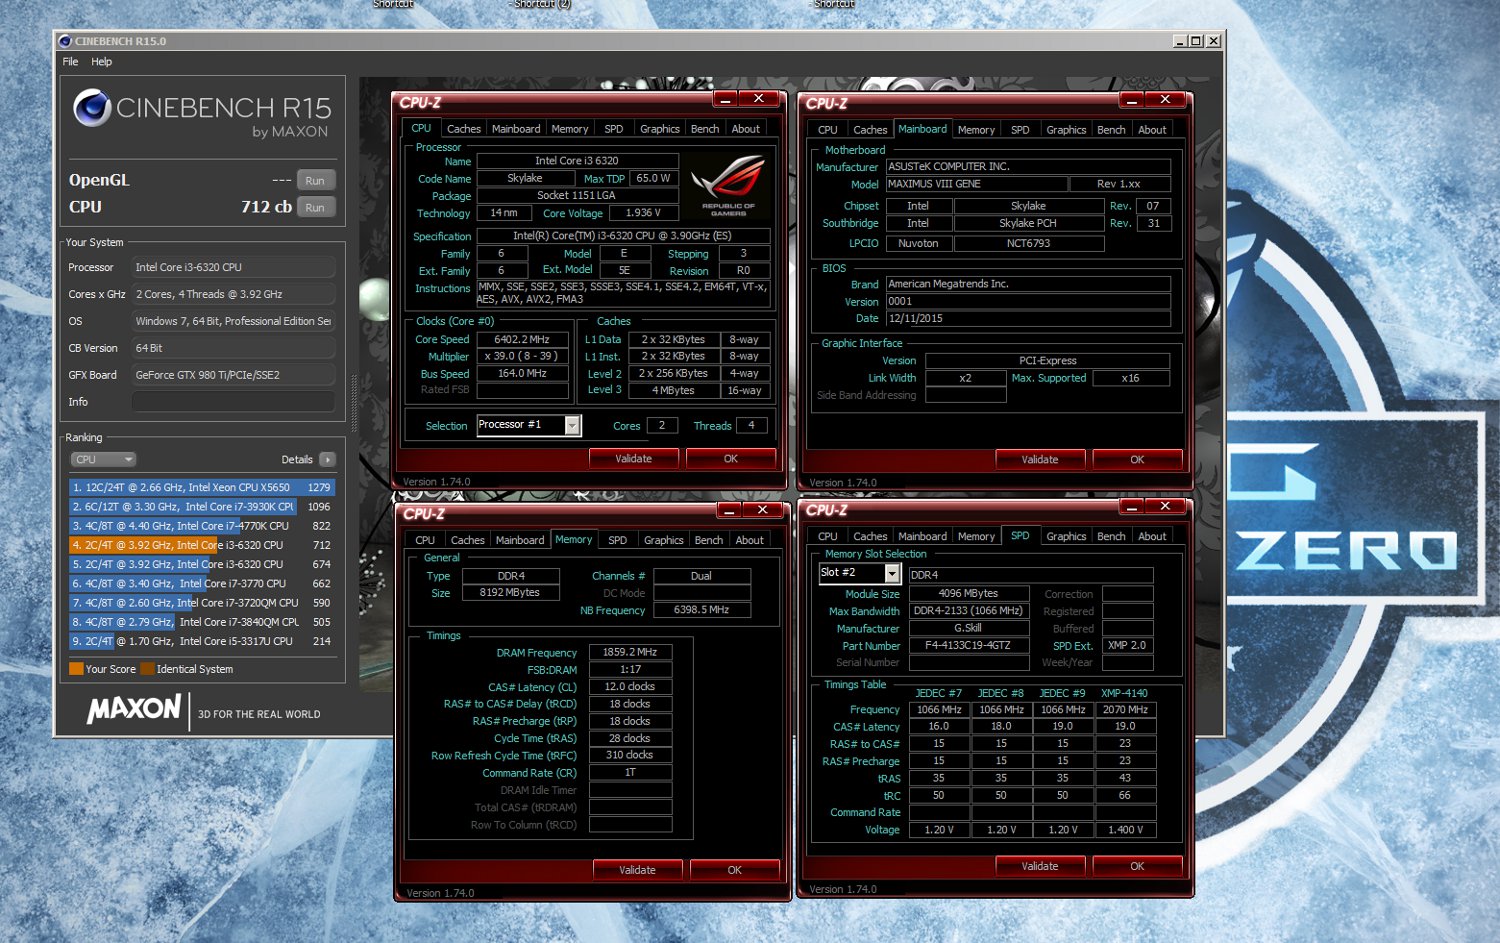The width and height of the screenshot is (1500, 943).
Task: Select ranking row Core i7-3930K 1096
Action: (201, 507)
